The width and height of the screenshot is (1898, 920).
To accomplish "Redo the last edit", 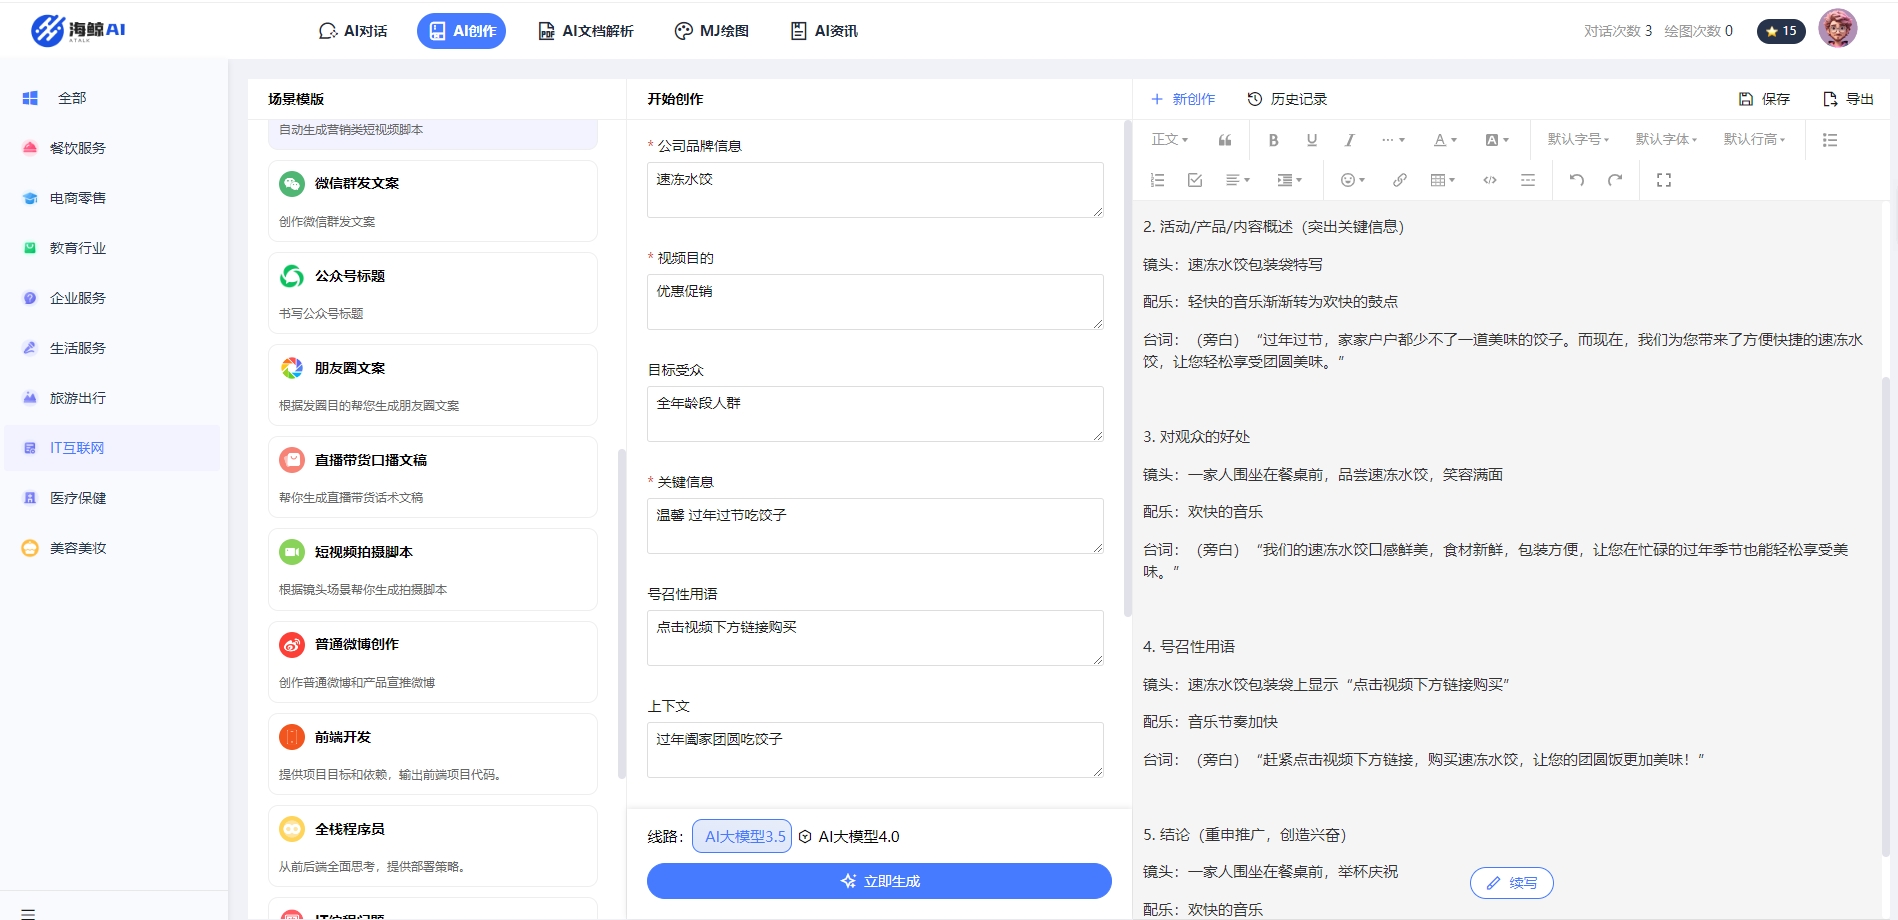I will click(1615, 180).
